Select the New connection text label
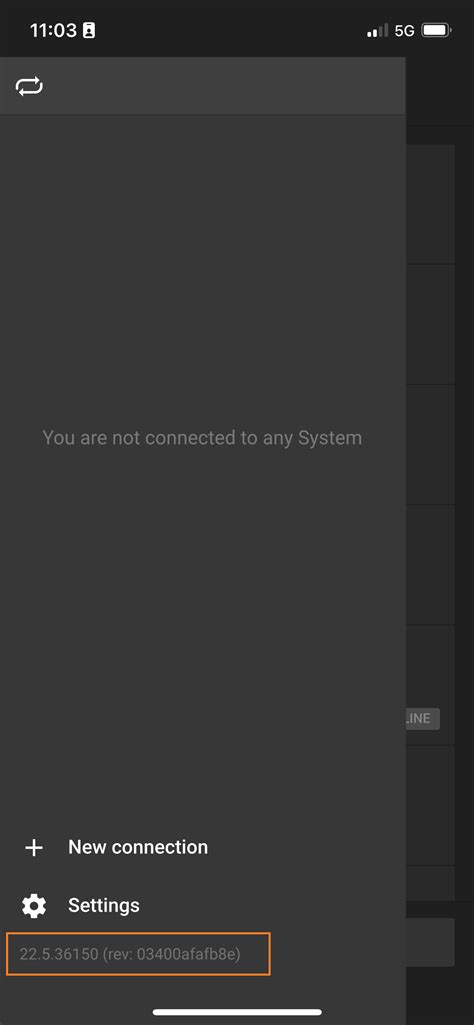474x1025 pixels. tap(138, 847)
